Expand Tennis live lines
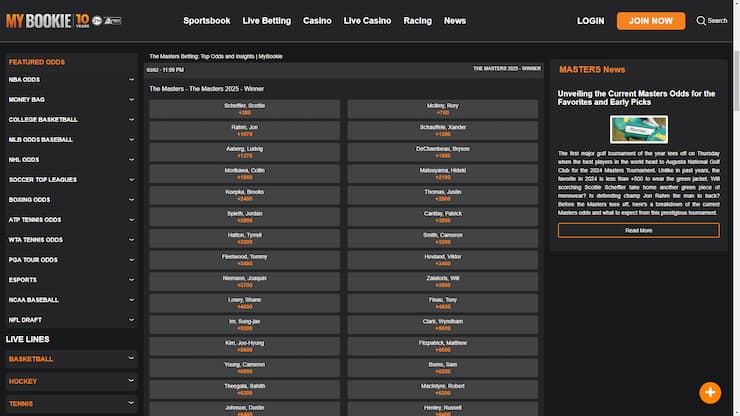Screen dimensions: 740x416 [x=71, y=404]
